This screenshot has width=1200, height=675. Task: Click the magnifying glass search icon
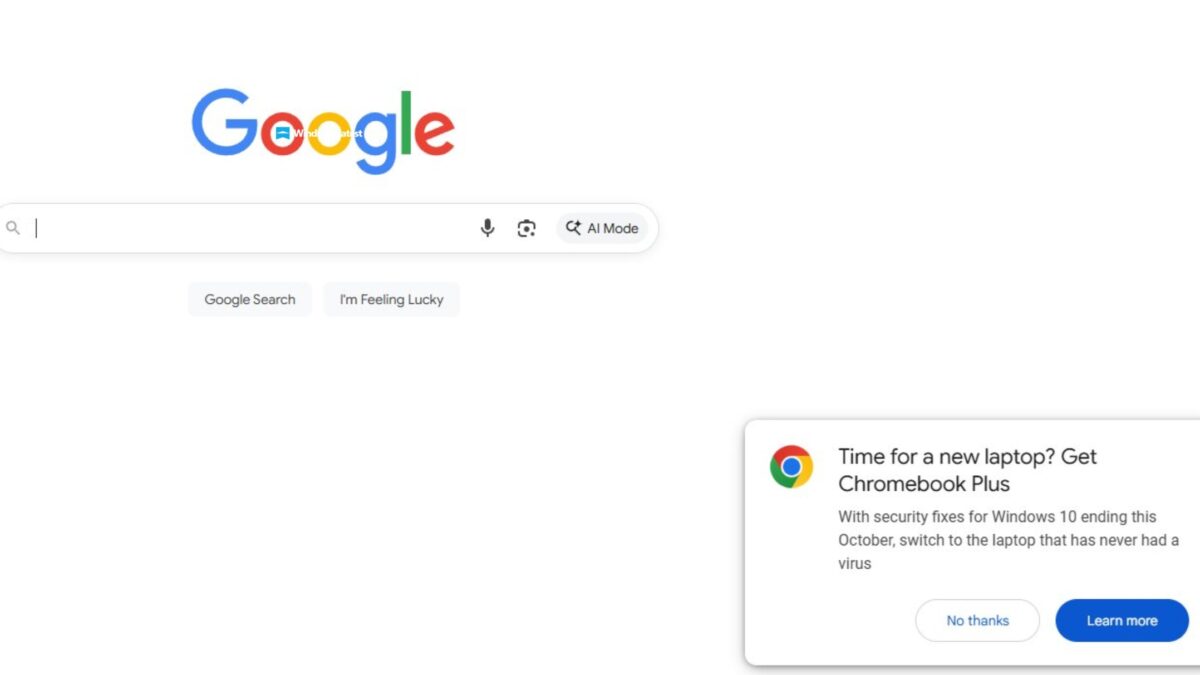point(13,228)
